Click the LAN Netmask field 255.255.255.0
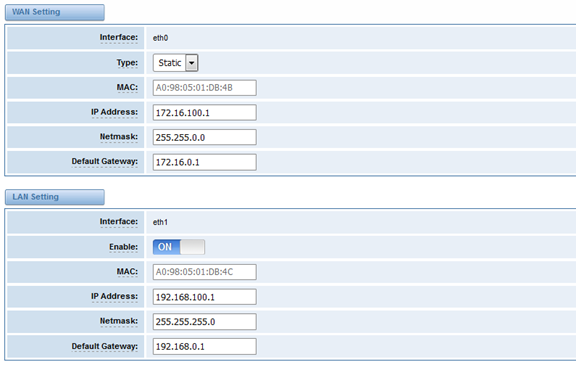This screenshot has width=576, height=370. [x=205, y=321]
